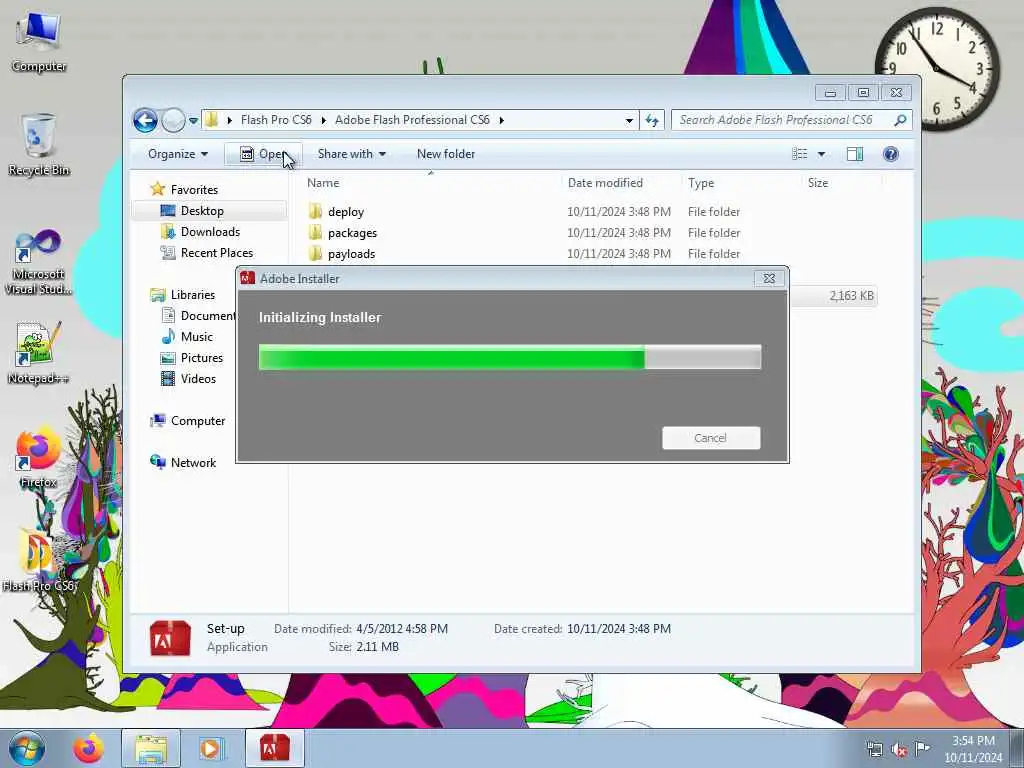Click the Adobe Installer title bar icon
The width and height of the screenshot is (1024, 768).
tap(248, 278)
